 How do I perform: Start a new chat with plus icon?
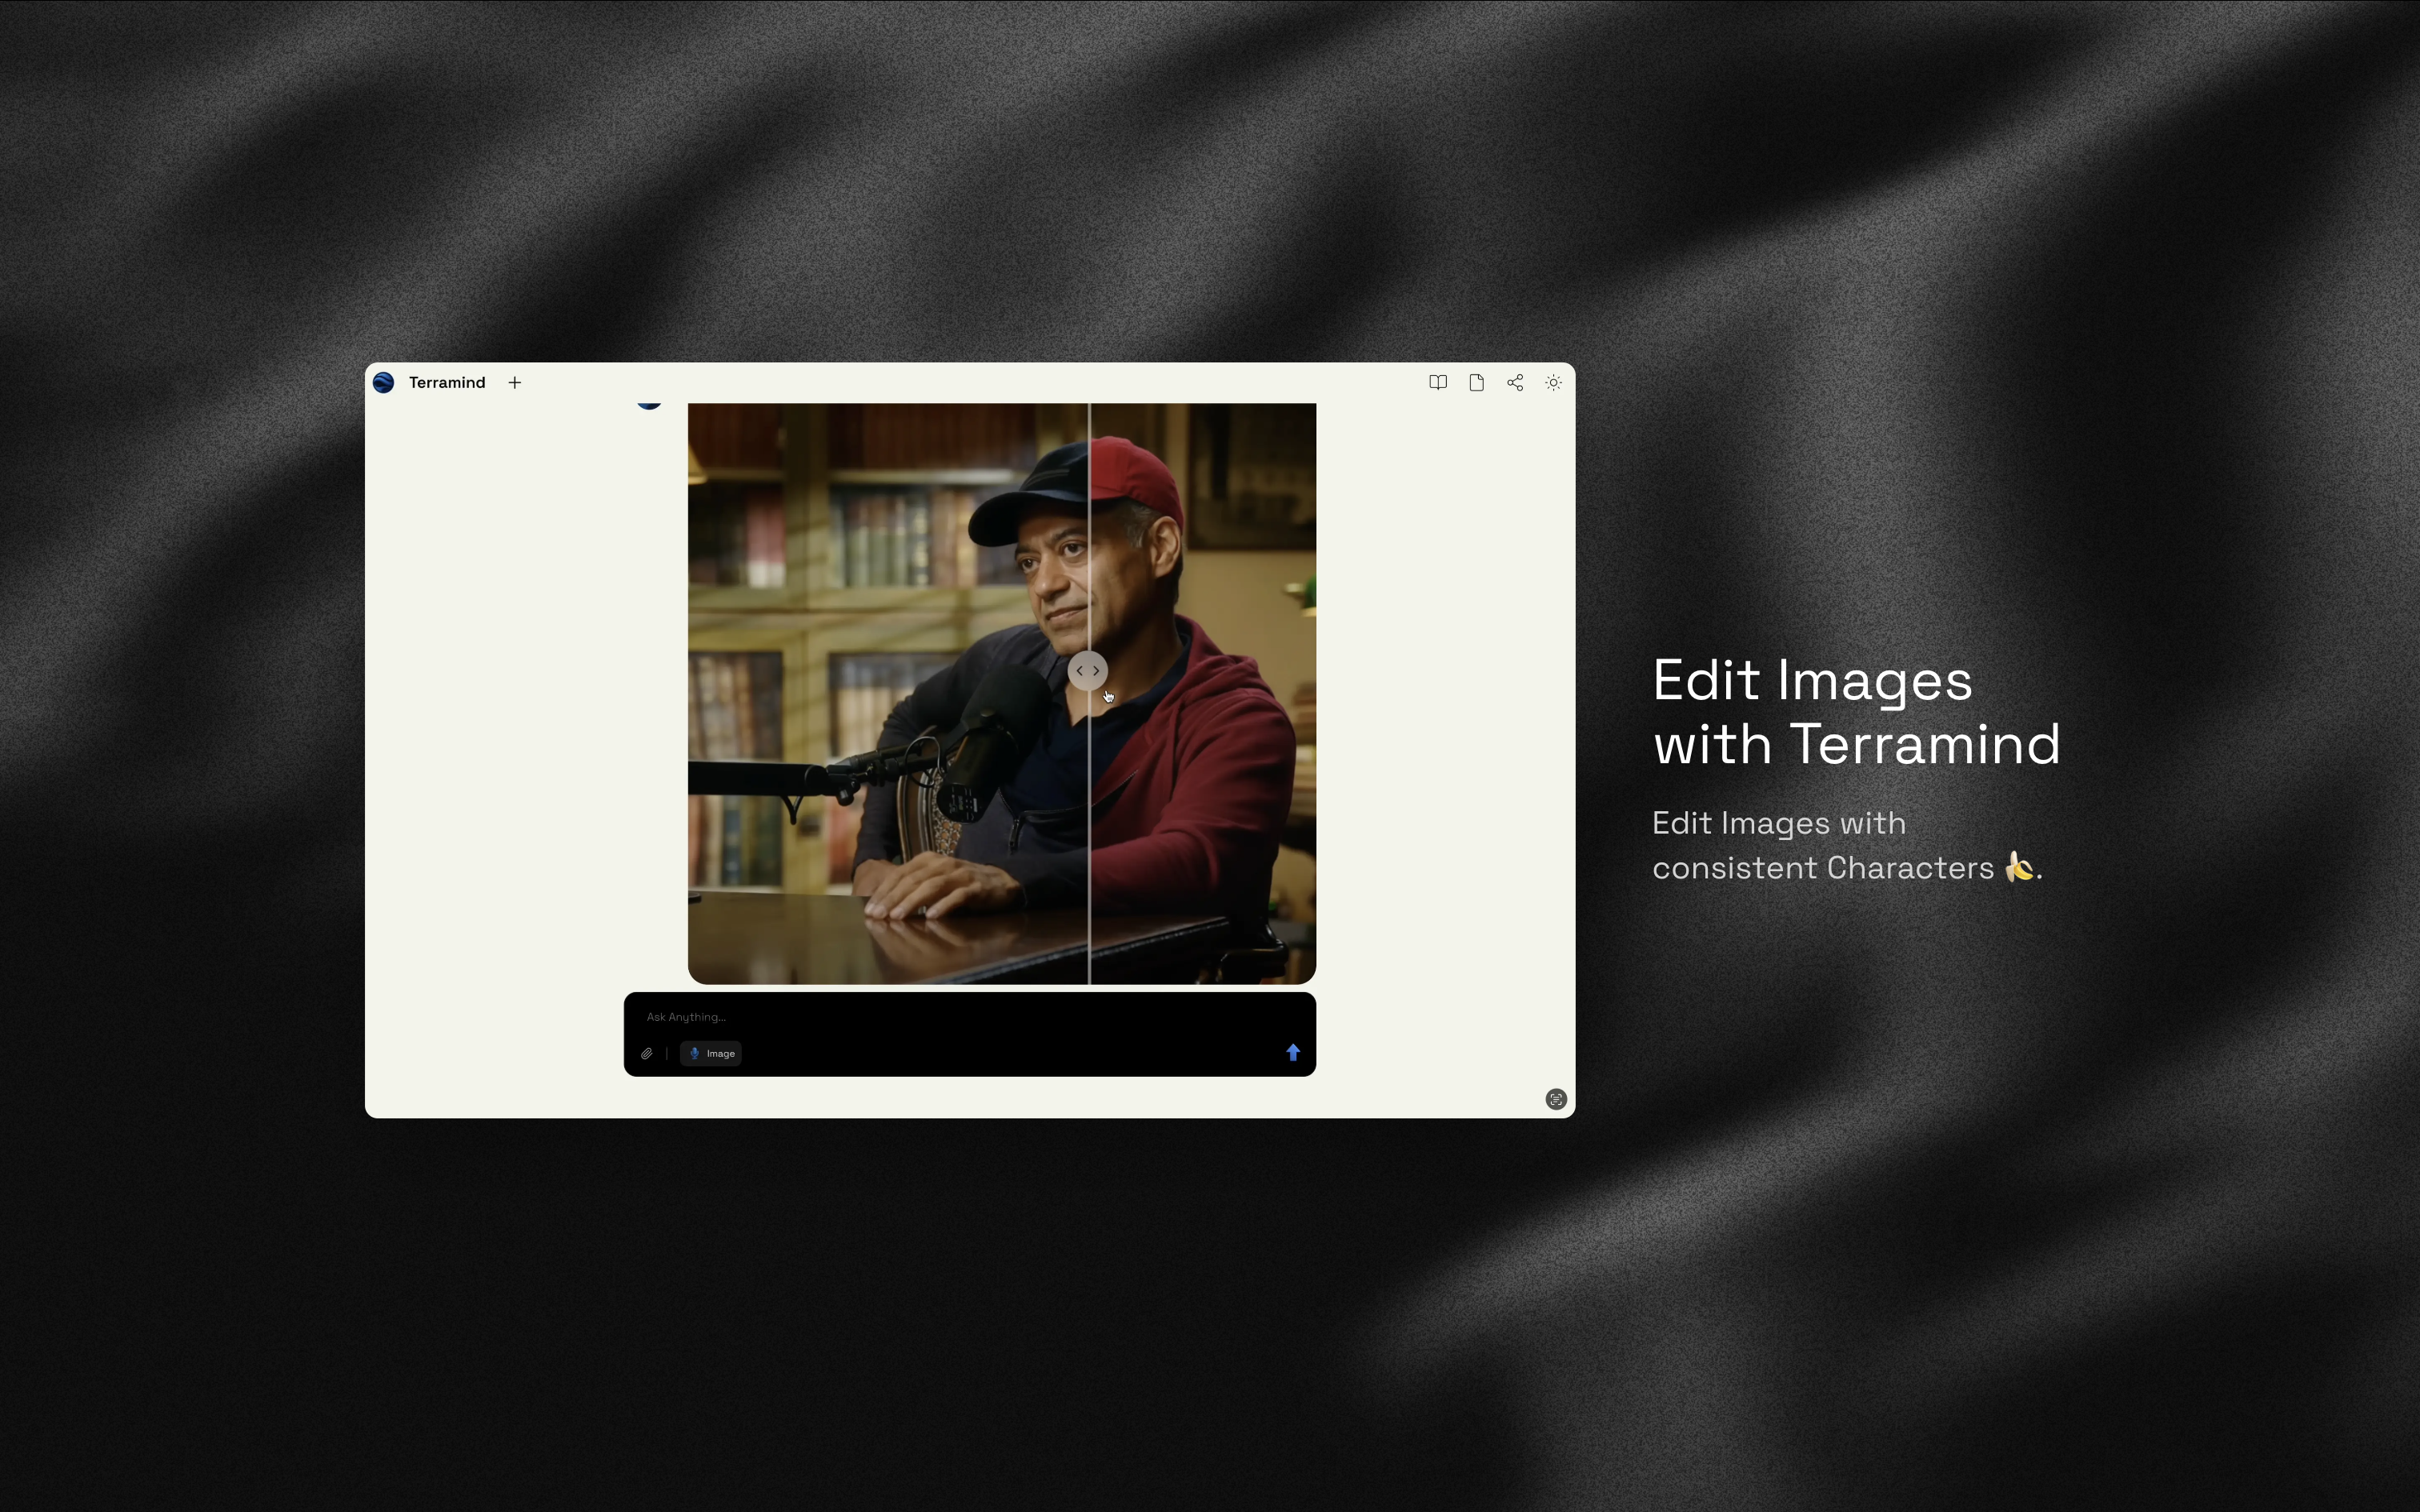514,382
